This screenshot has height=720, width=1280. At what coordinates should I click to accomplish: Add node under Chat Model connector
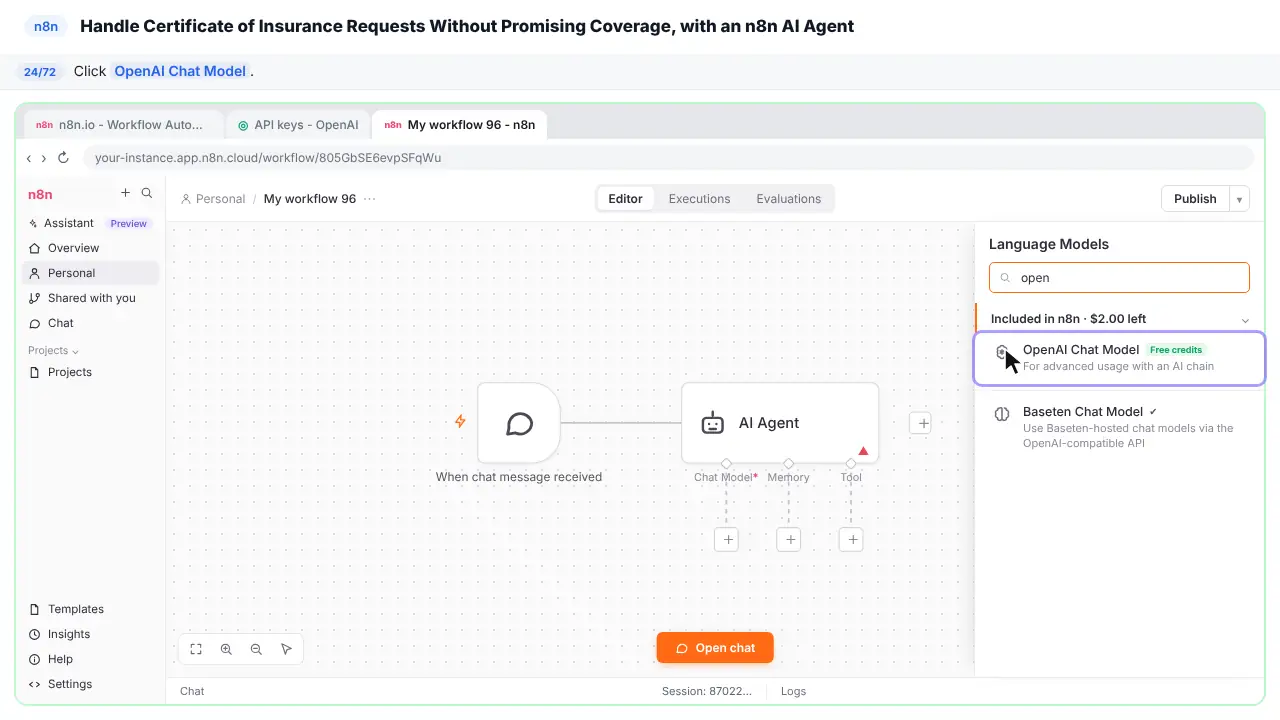pyautogui.click(x=728, y=540)
